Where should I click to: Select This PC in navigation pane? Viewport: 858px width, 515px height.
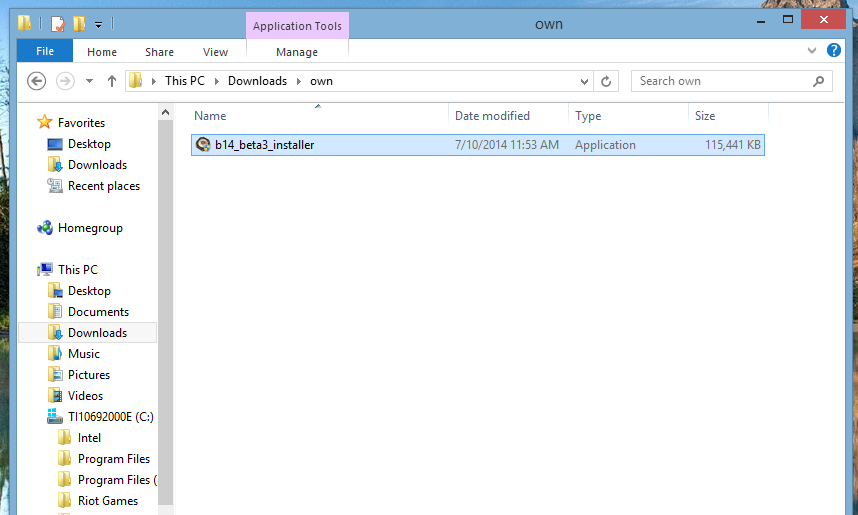(x=78, y=270)
